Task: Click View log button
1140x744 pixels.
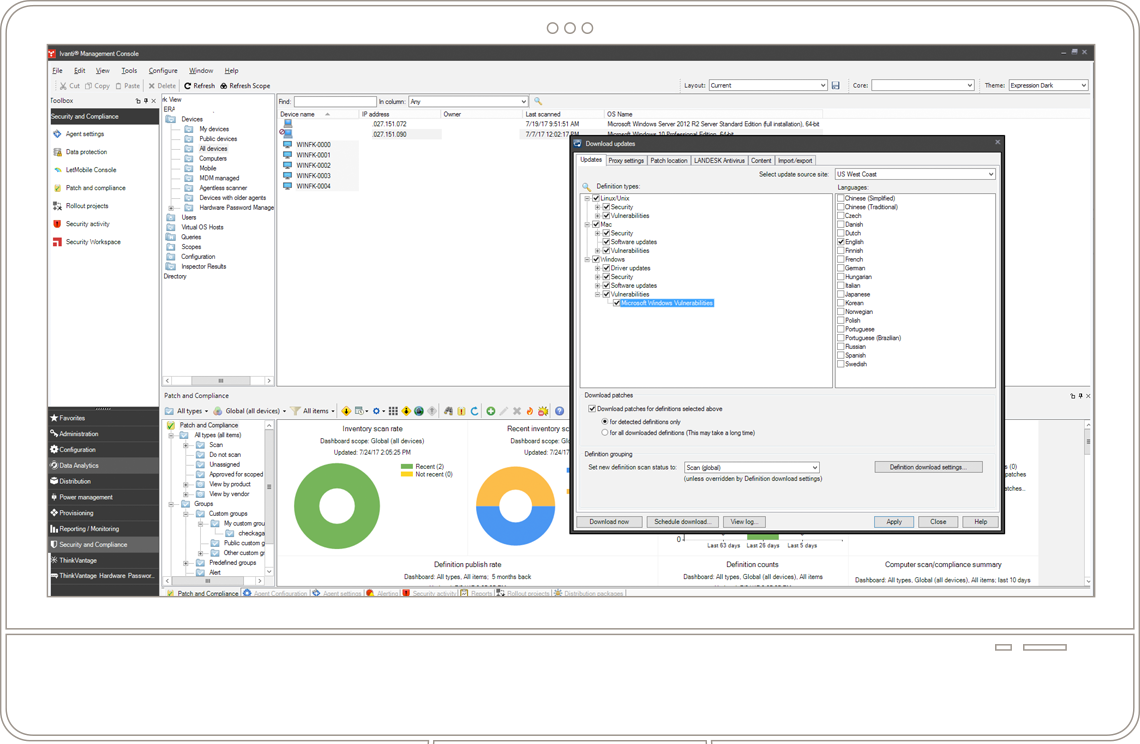Action: 744,521
